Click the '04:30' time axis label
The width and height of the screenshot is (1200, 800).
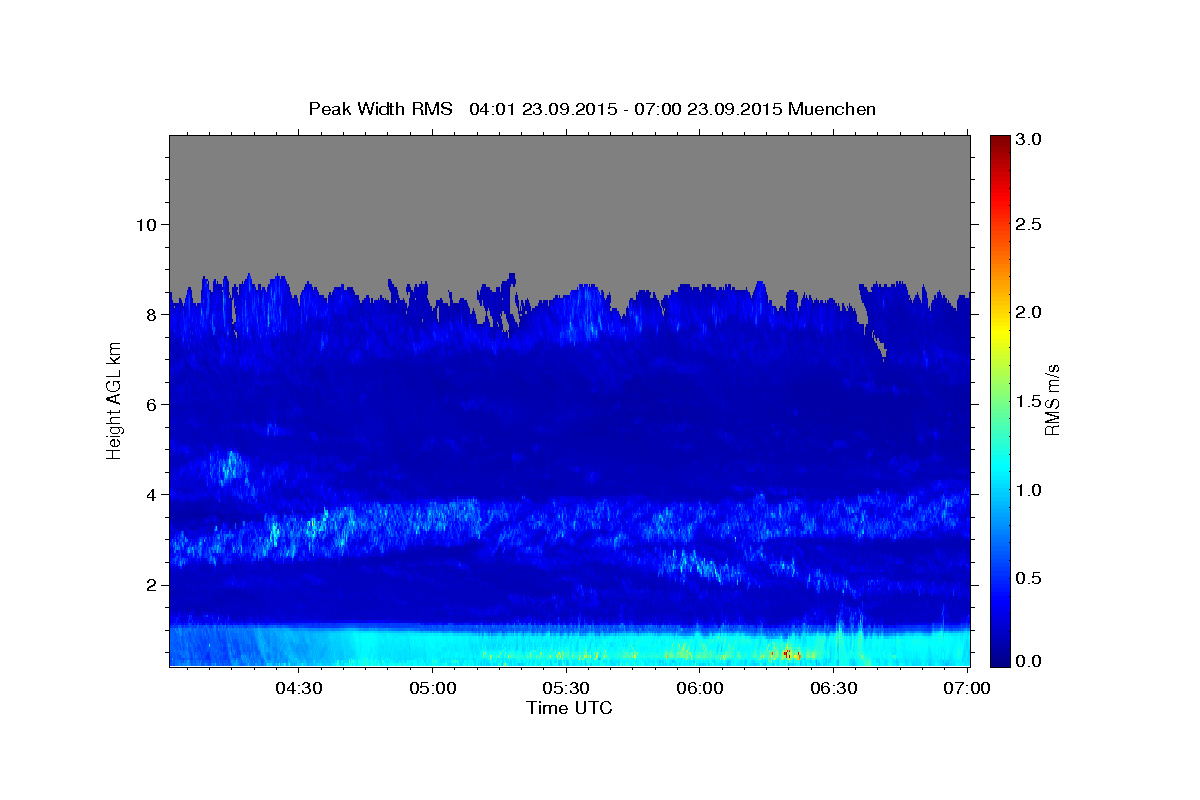[x=298, y=688]
